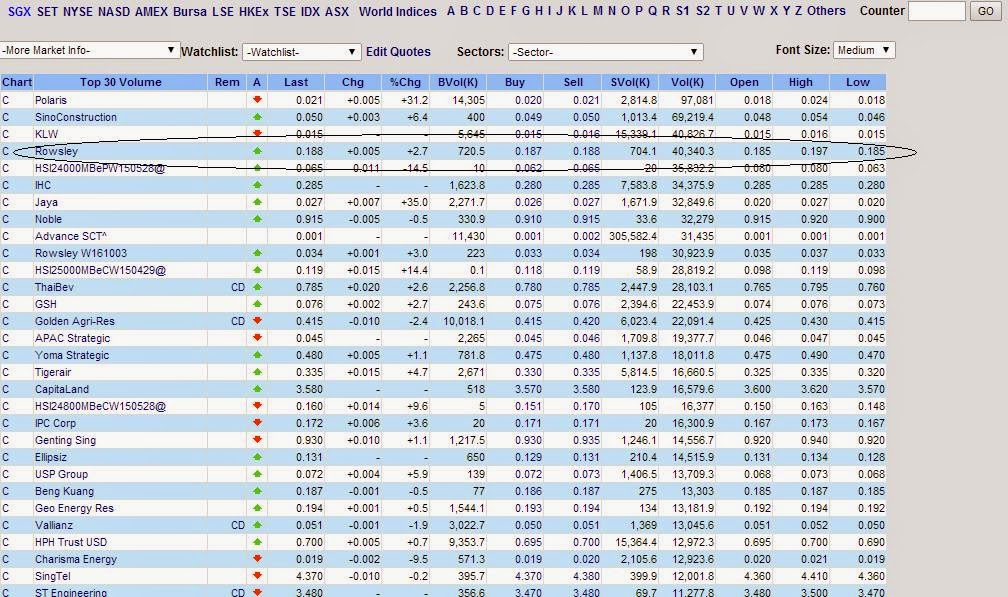Viewport: 1008px width, 597px height.
Task: Switch to the HKEx market tab
Action: [253, 12]
